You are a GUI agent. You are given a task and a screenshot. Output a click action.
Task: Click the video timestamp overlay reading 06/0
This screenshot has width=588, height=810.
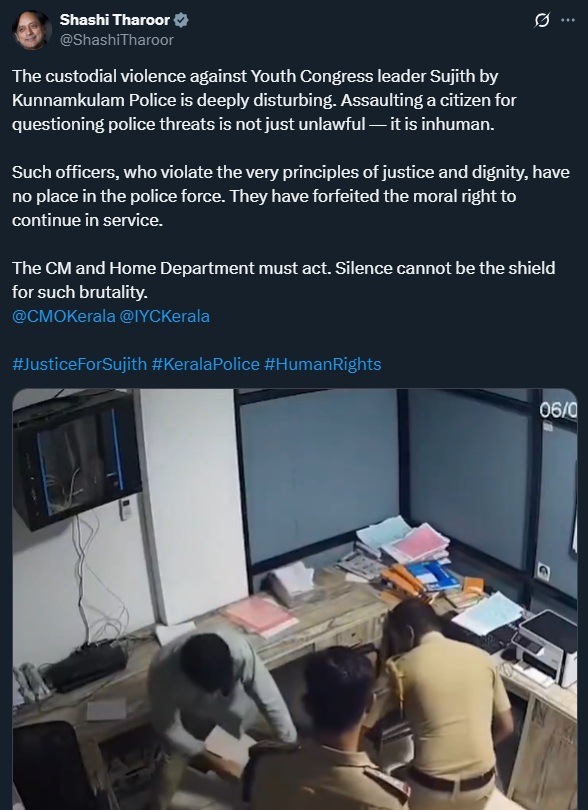558,411
